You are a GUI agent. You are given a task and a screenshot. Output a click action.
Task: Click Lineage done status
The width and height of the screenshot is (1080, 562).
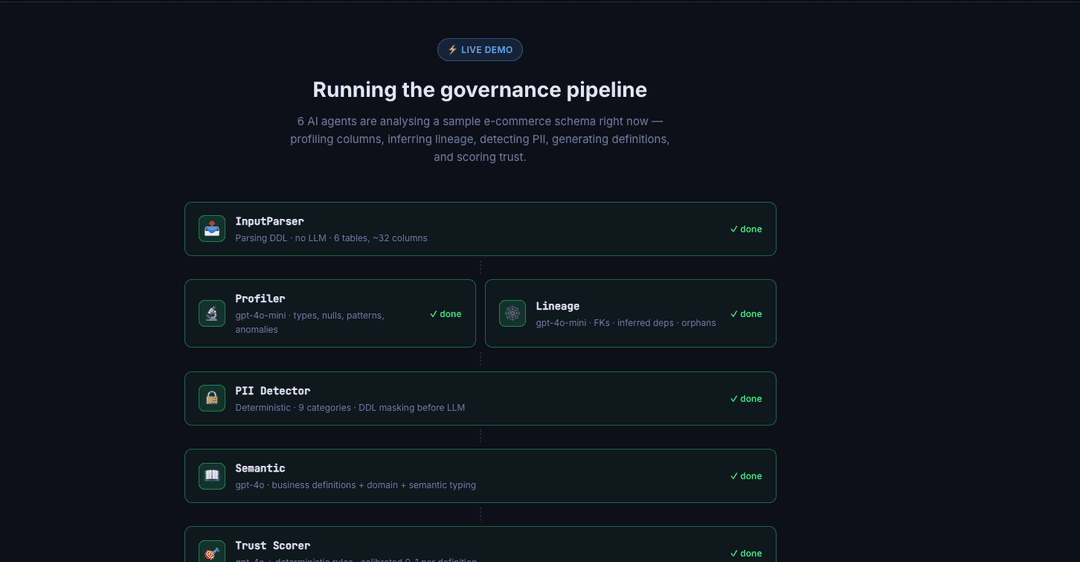pyautogui.click(x=746, y=314)
